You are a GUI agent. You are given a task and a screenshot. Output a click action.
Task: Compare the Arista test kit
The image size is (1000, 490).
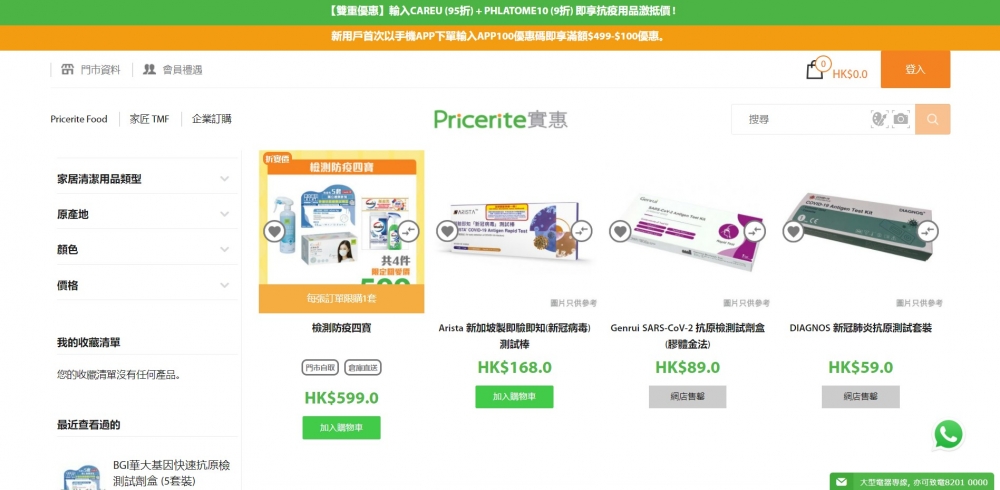(582, 231)
